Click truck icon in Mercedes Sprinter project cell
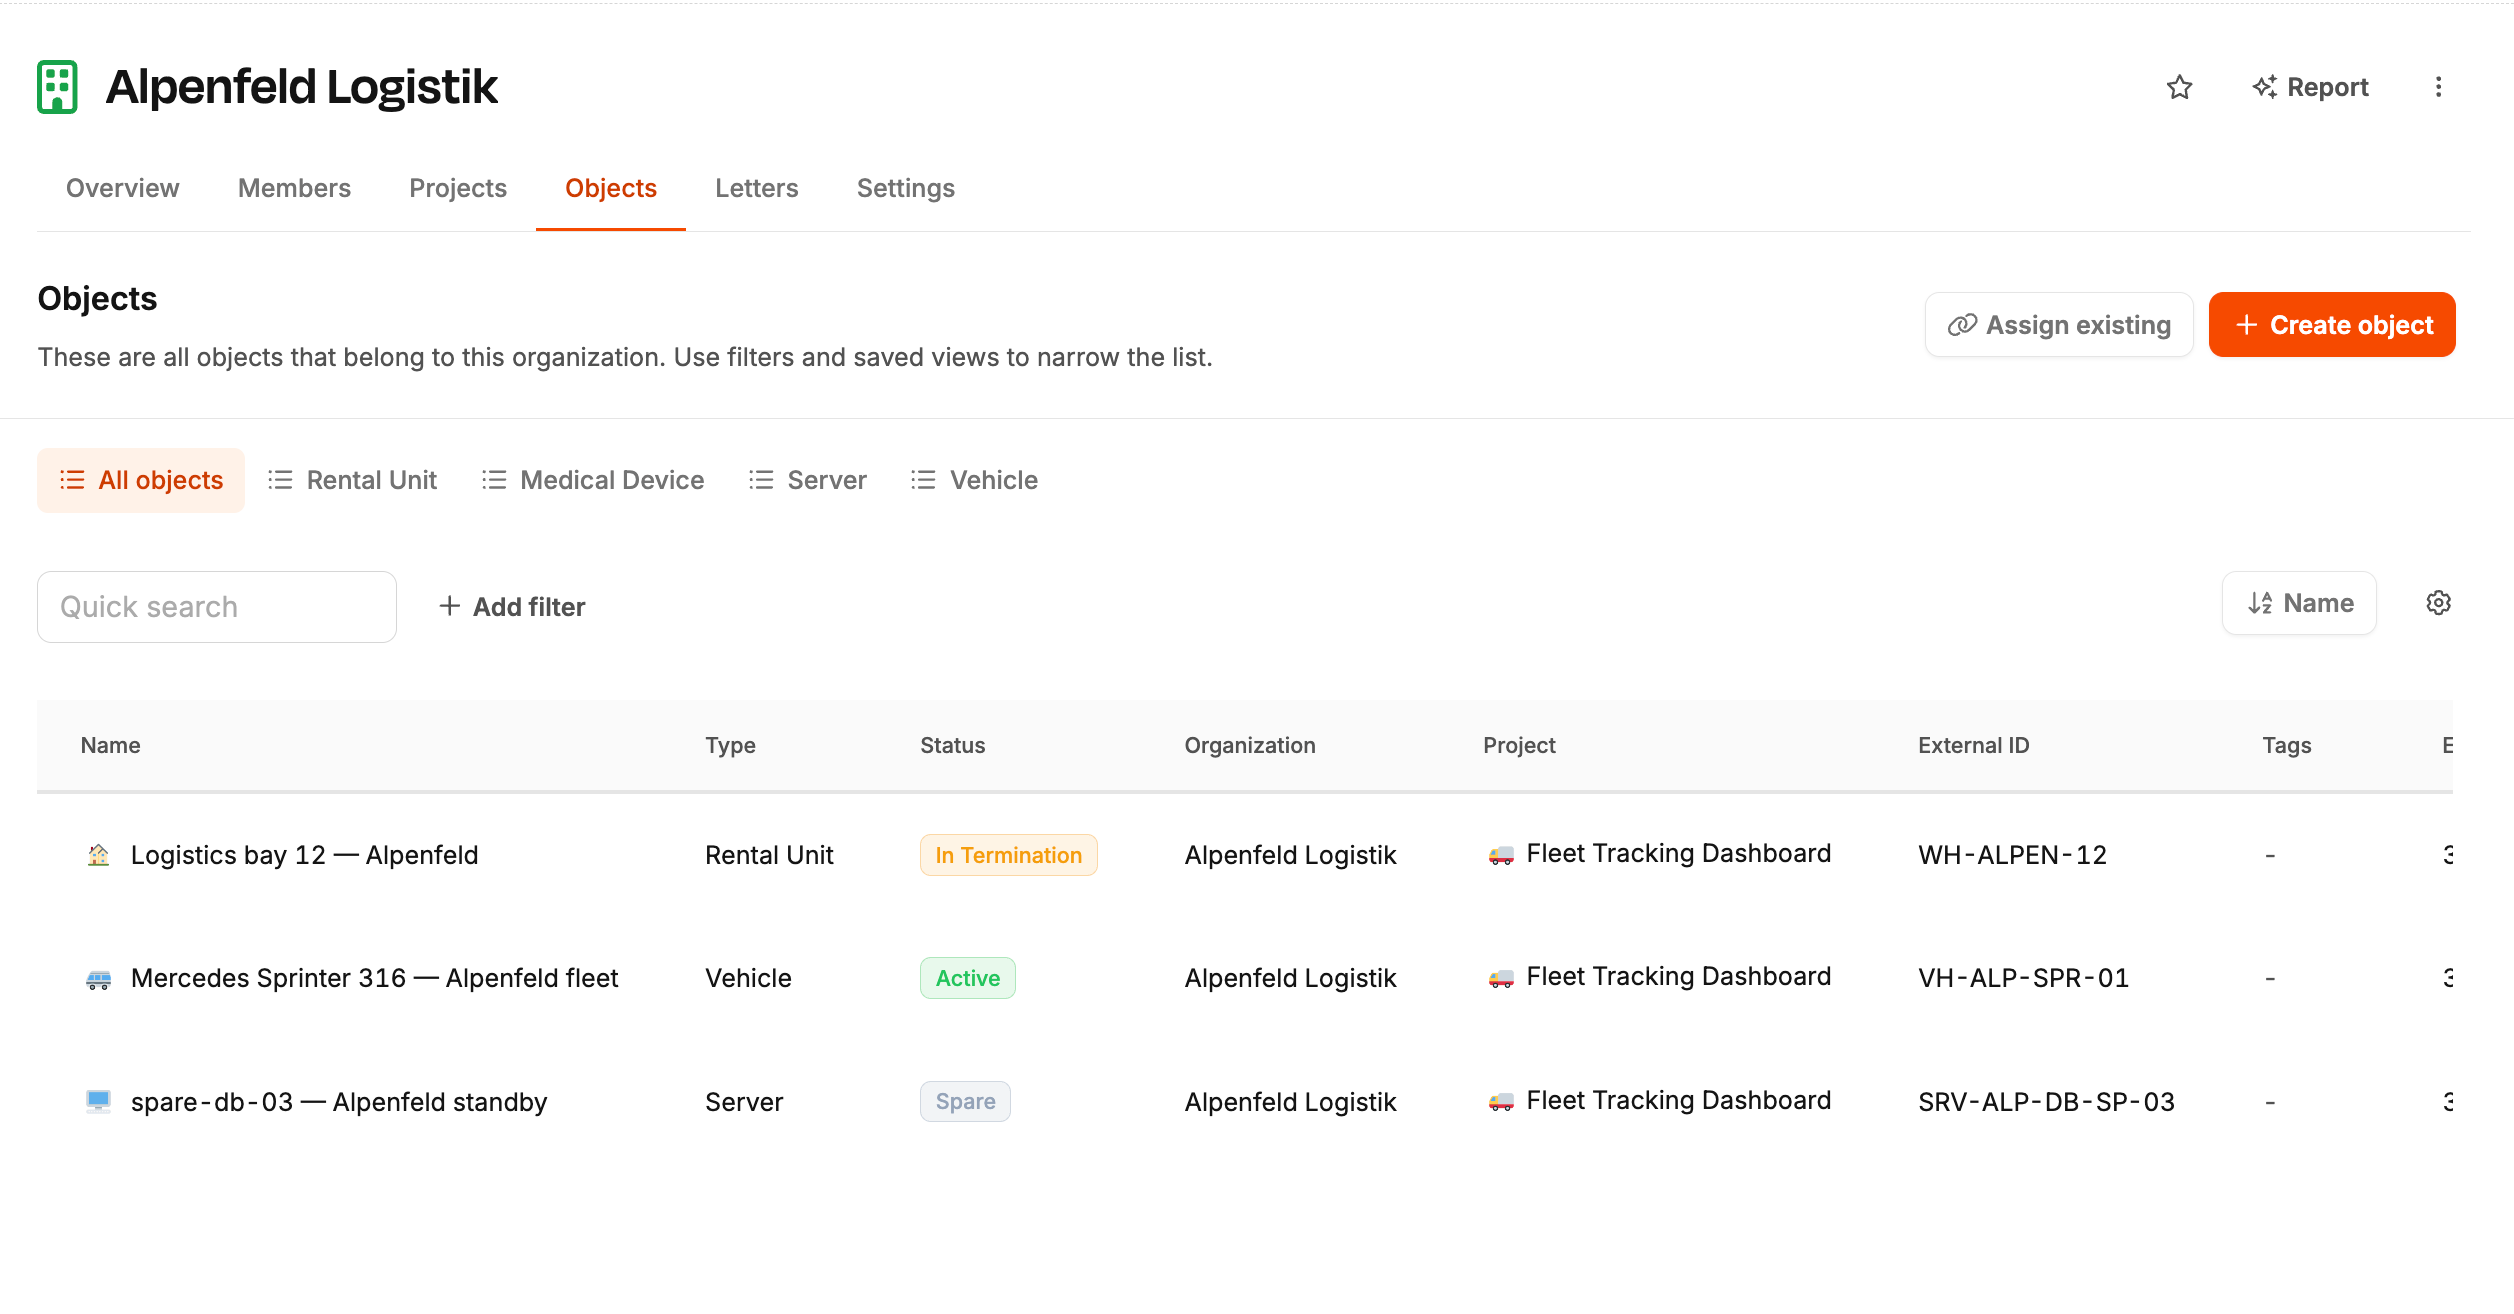The height and width of the screenshot is (1314, 2514). point(1501,978)
